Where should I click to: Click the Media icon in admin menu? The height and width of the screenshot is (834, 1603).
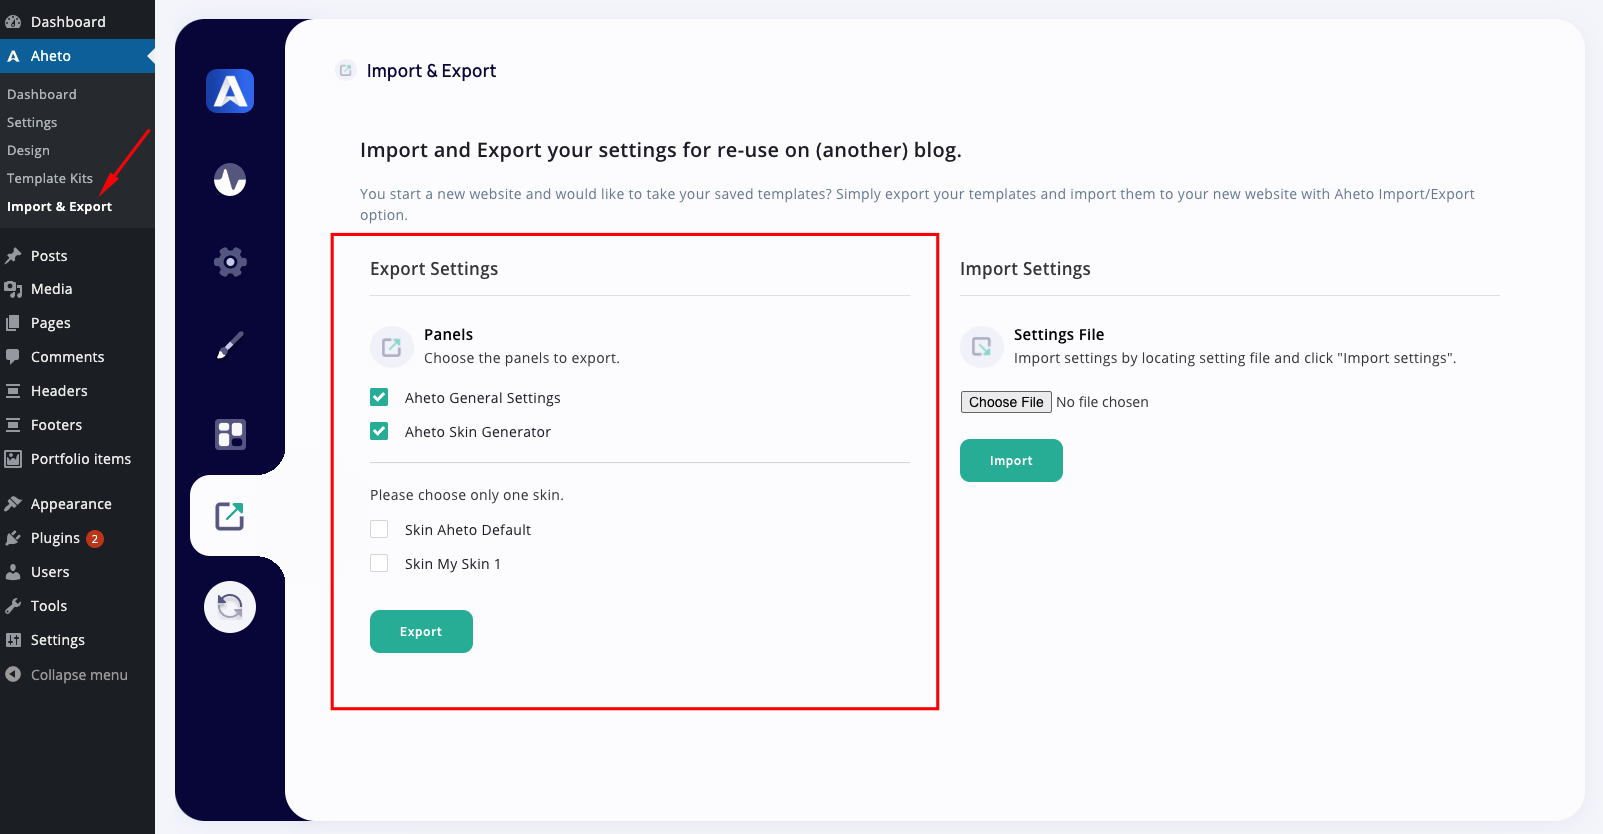13,289
